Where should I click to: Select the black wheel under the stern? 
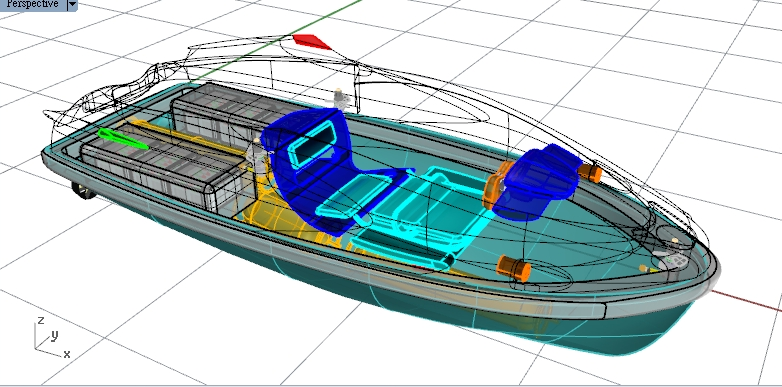click(84, 191)
